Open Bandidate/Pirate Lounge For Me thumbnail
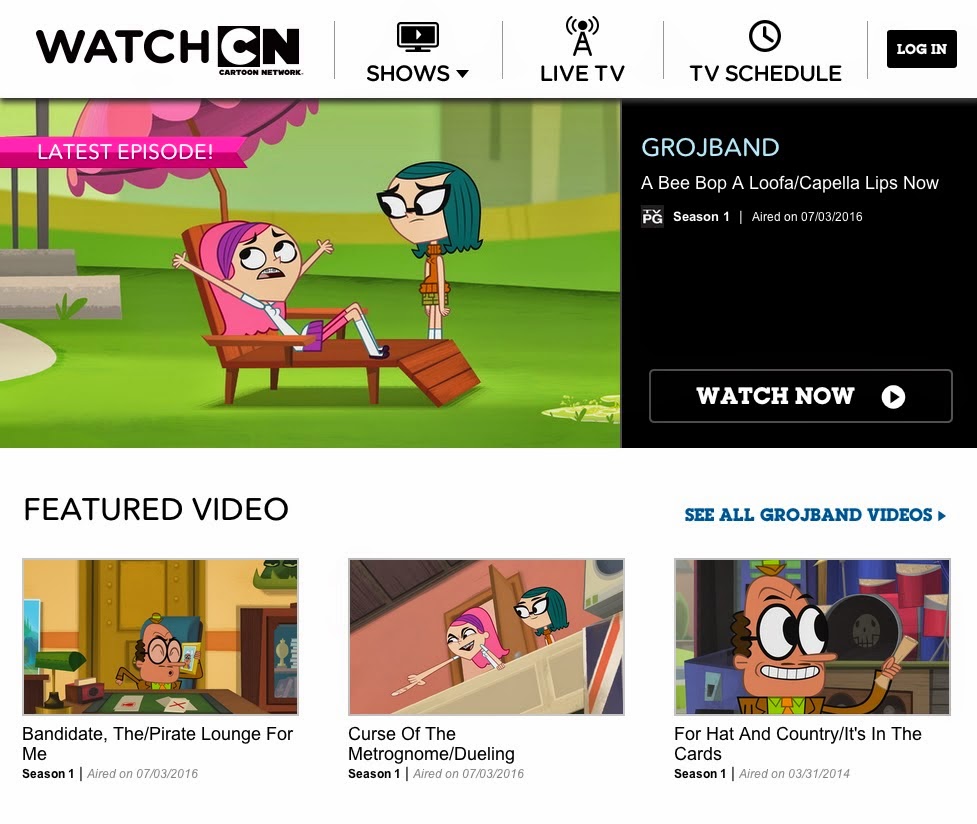The height and width of the screenshot is (824, 977). coord(160,636)
